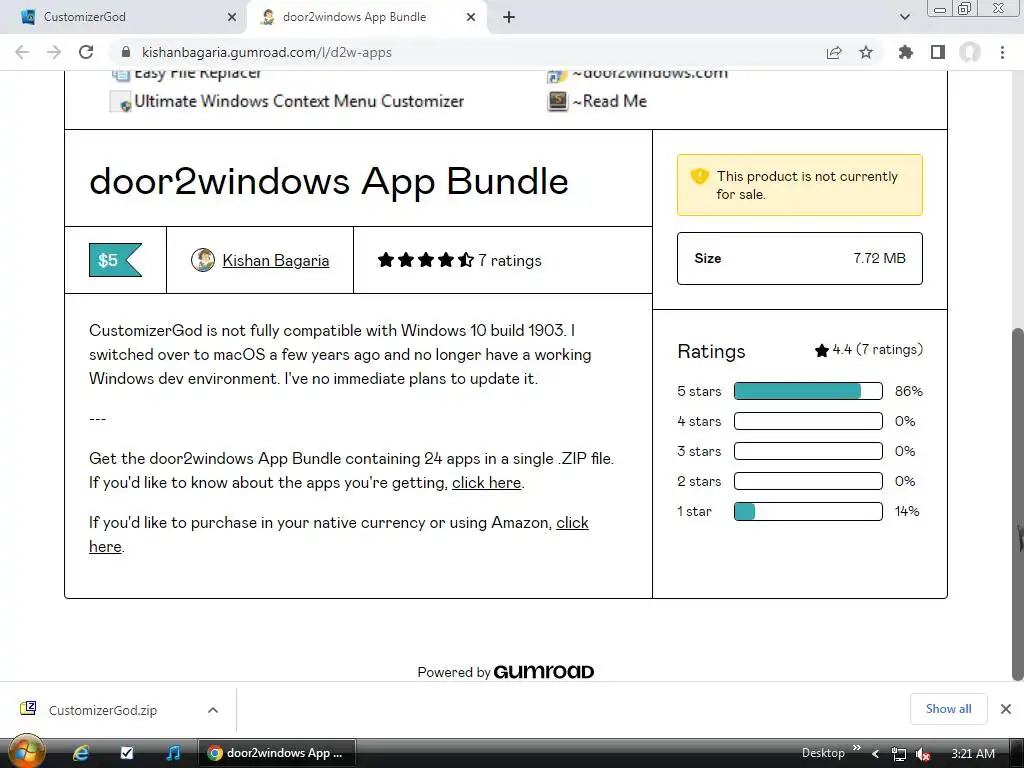Click the Desktop toolbar label

(x=823, y=753)
